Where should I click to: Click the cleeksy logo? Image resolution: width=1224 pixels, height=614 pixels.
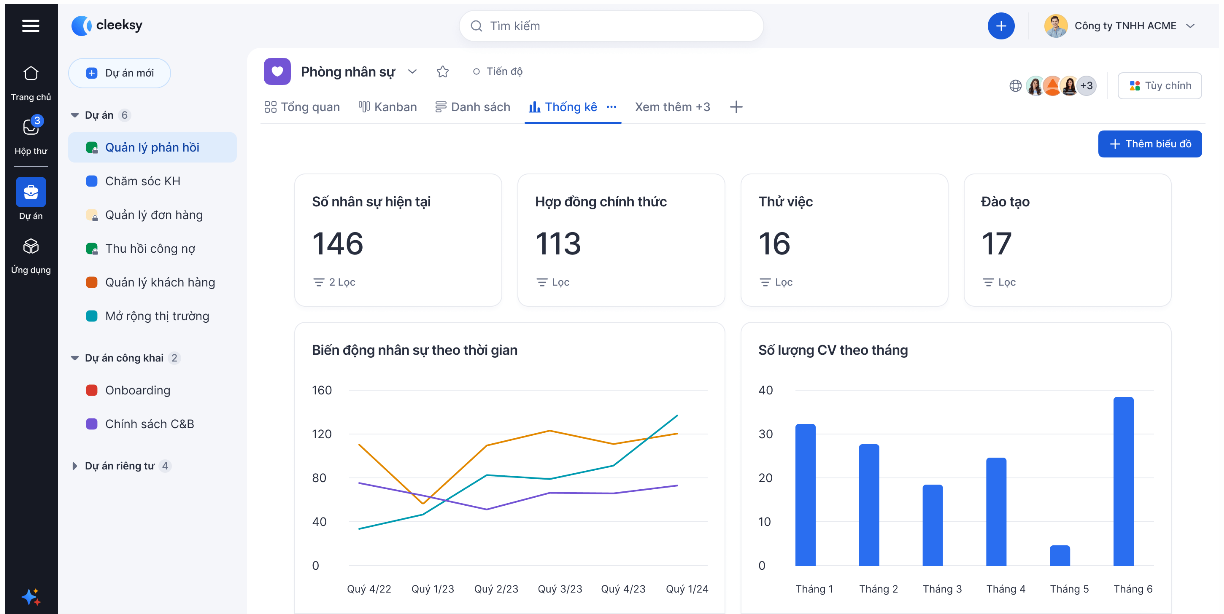[106, 26]
